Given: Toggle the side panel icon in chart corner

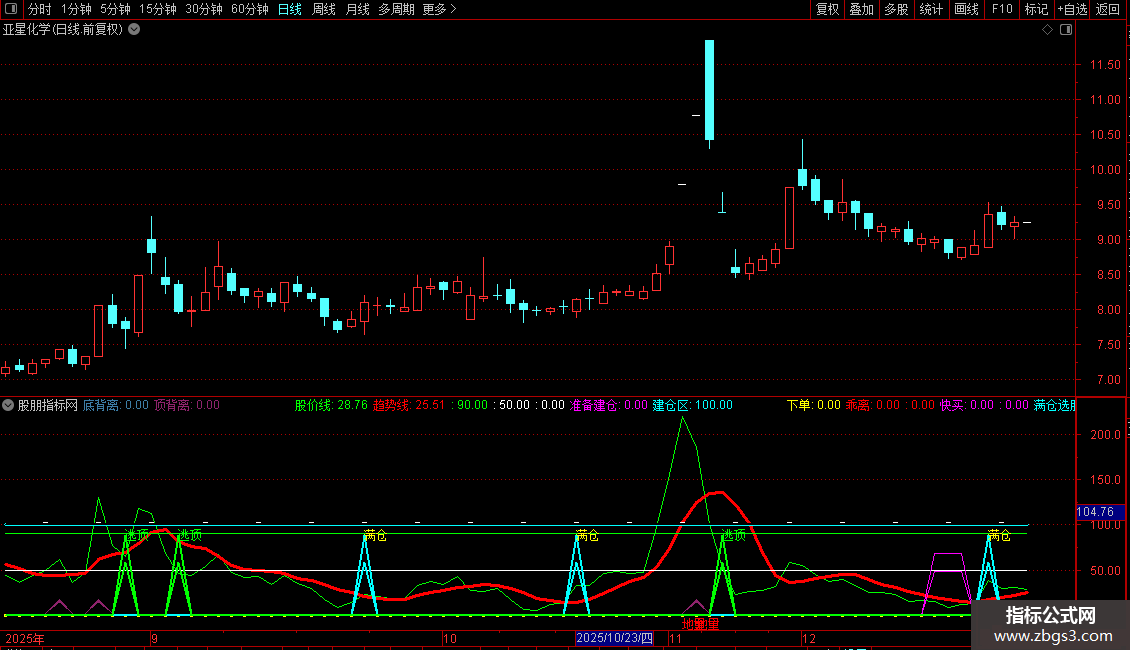Looking at the screenshot, I should (1066, 30).
